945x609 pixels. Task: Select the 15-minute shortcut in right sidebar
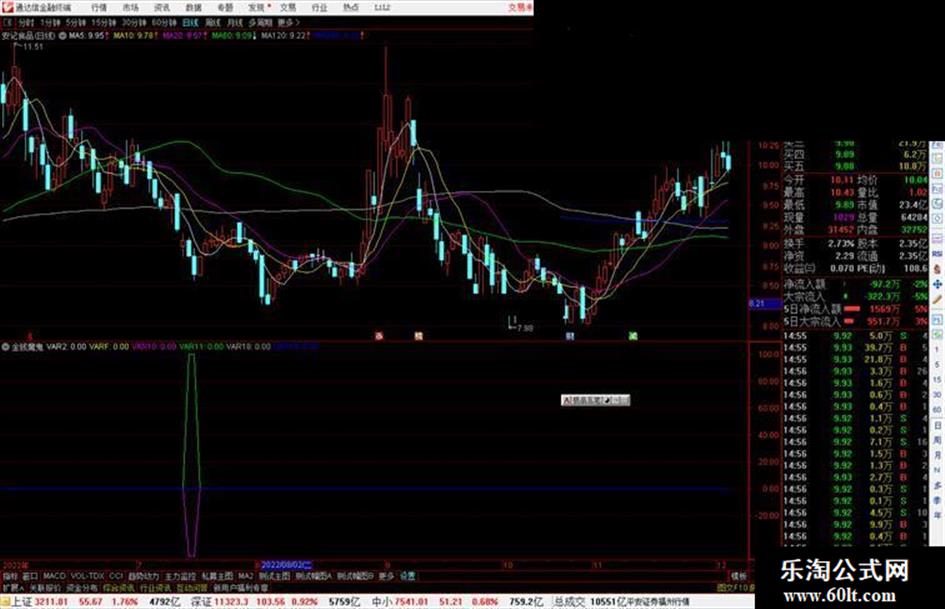point(937,380)
